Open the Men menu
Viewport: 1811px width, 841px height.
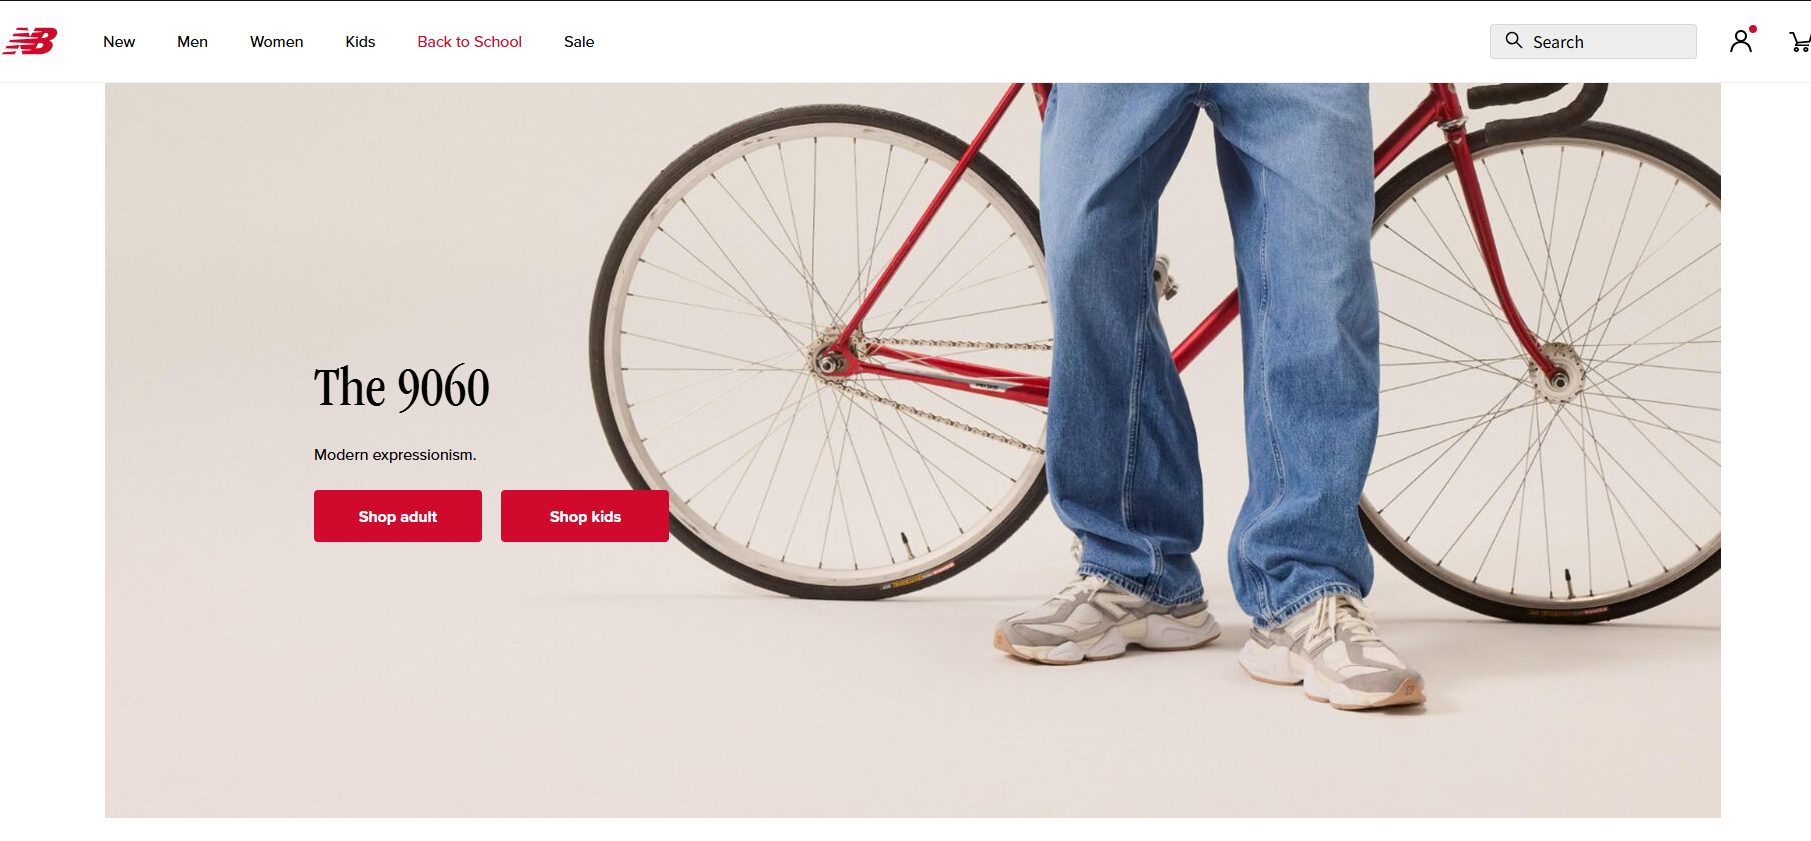pyautogui.click(x=192, y=42)
